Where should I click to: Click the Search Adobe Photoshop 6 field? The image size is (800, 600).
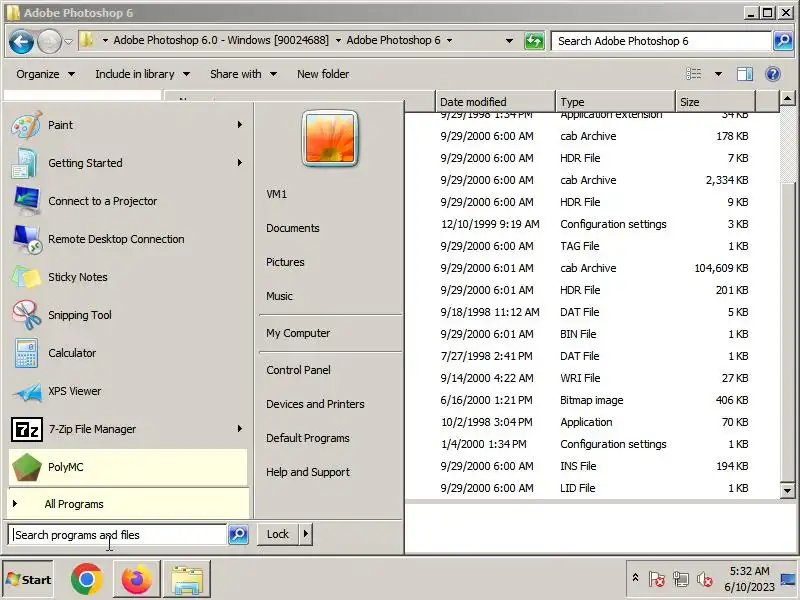point(661,41)
